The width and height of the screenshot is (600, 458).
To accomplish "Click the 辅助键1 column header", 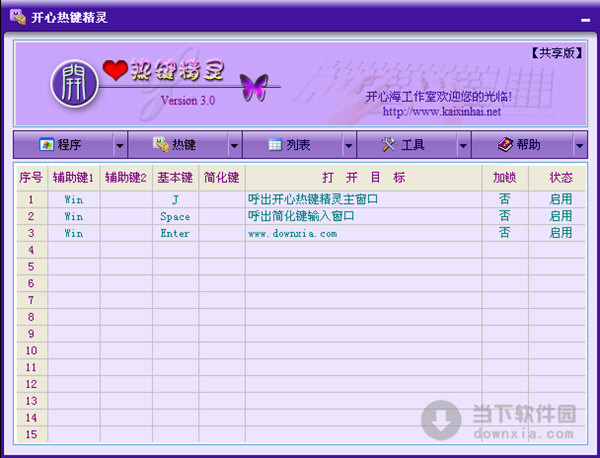I will tap(73, 178).
